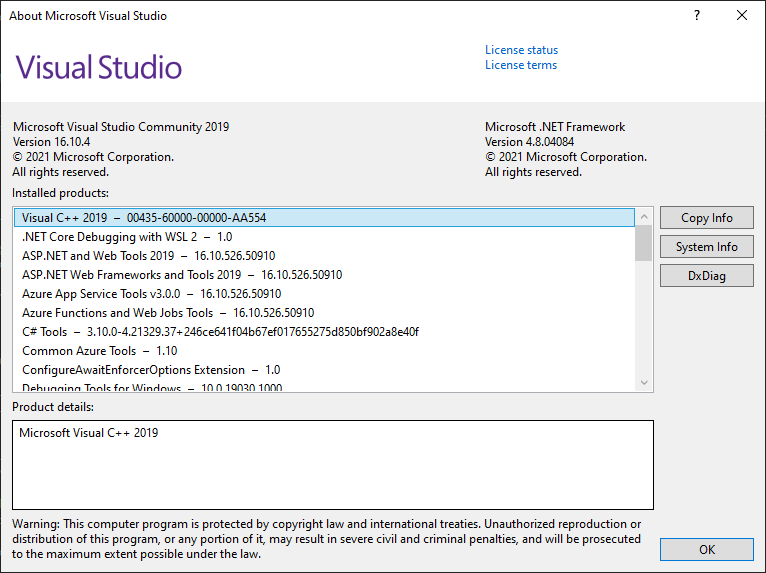
Task: Select ASP.NET and Web Tools 2019 row
Action: pos(324,256)
